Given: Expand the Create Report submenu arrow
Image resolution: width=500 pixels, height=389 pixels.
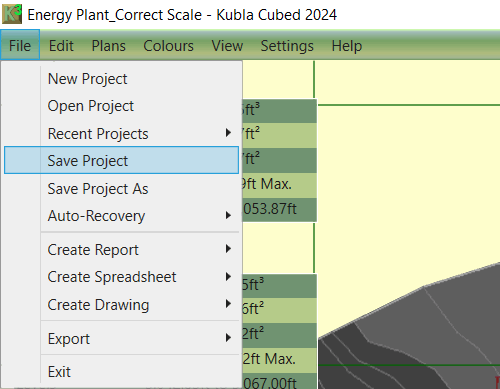Looking at the screenshot, I should click(x=228, y=249).
